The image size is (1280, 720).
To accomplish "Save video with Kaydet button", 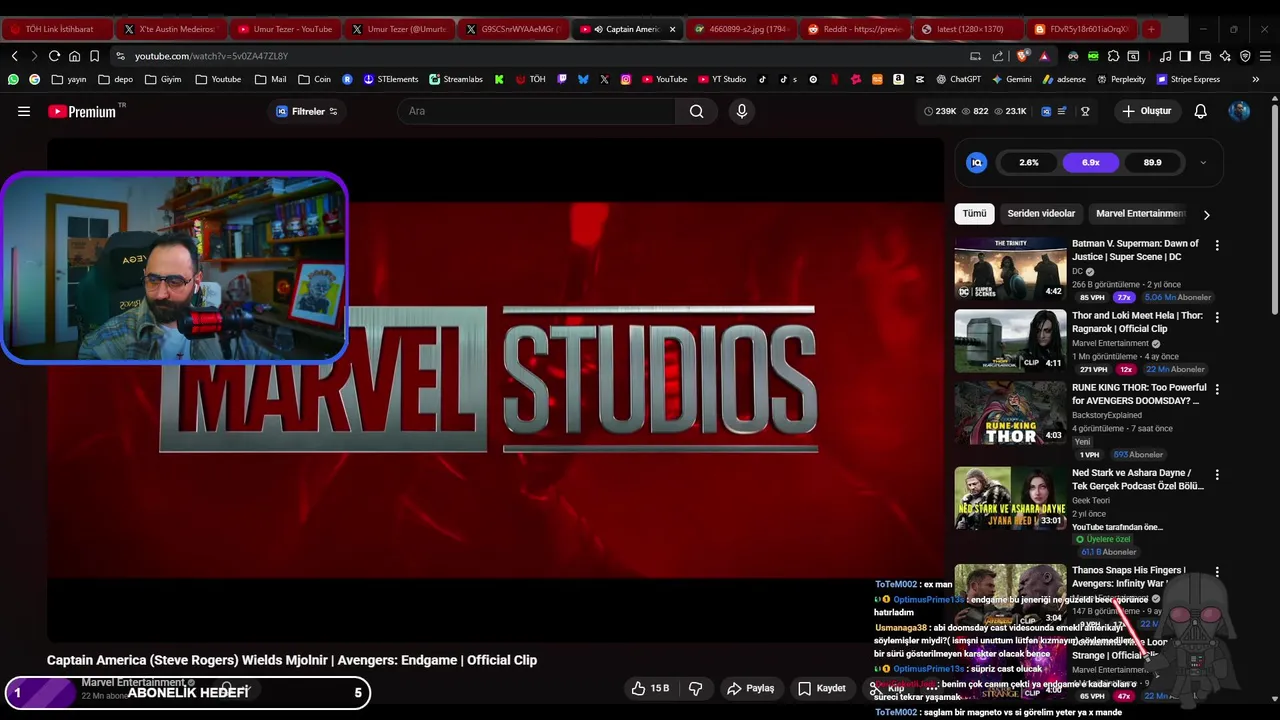I will point(821,688).
